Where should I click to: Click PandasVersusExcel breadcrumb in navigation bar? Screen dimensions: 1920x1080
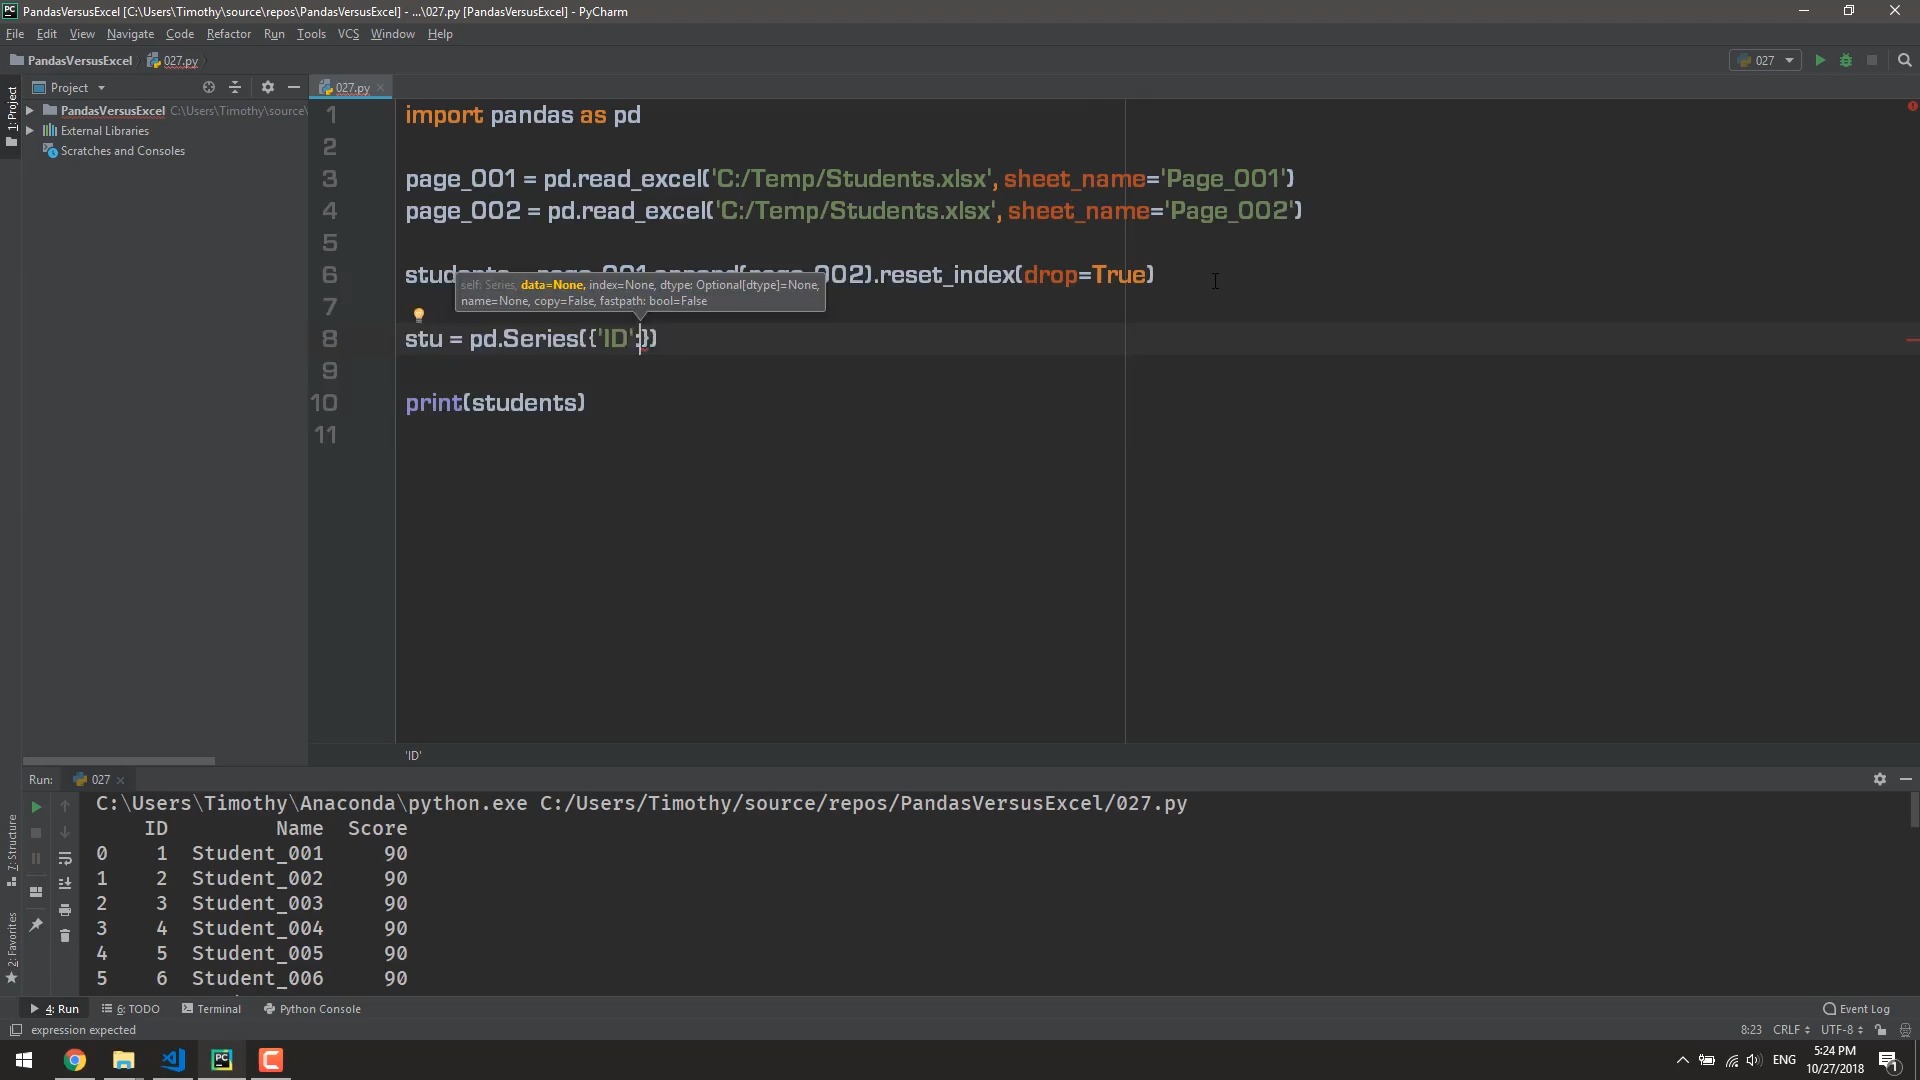tap(71, 60)
